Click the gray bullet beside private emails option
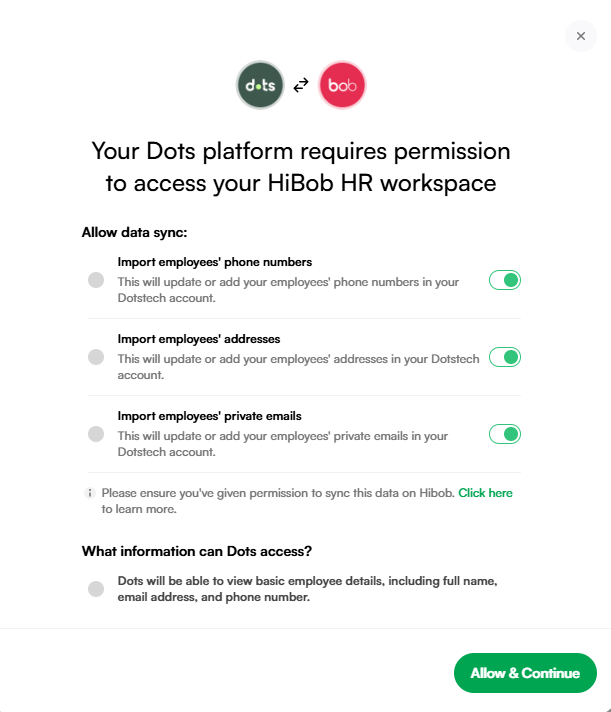 pyautogui.click(x=96, y=434)
